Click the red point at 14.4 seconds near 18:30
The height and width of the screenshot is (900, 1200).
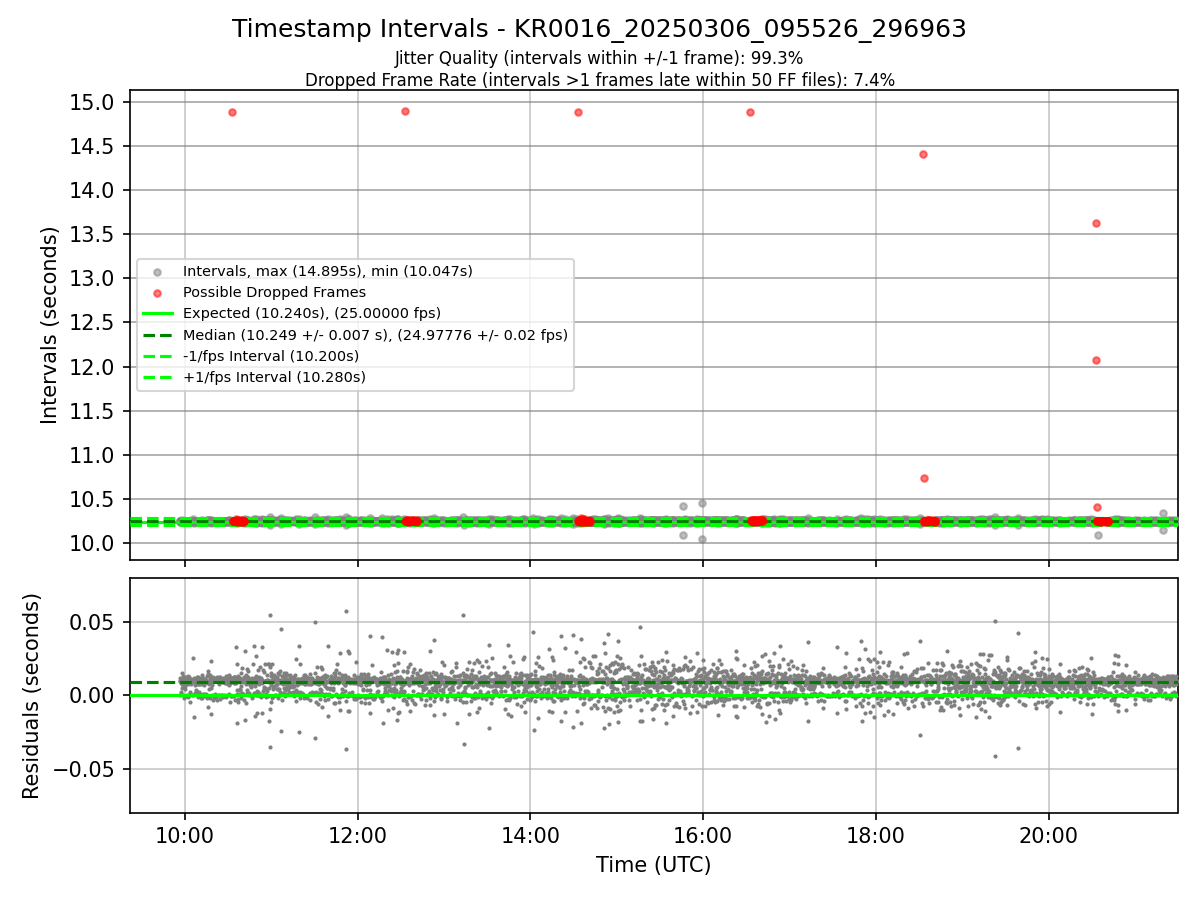point(923,154)
